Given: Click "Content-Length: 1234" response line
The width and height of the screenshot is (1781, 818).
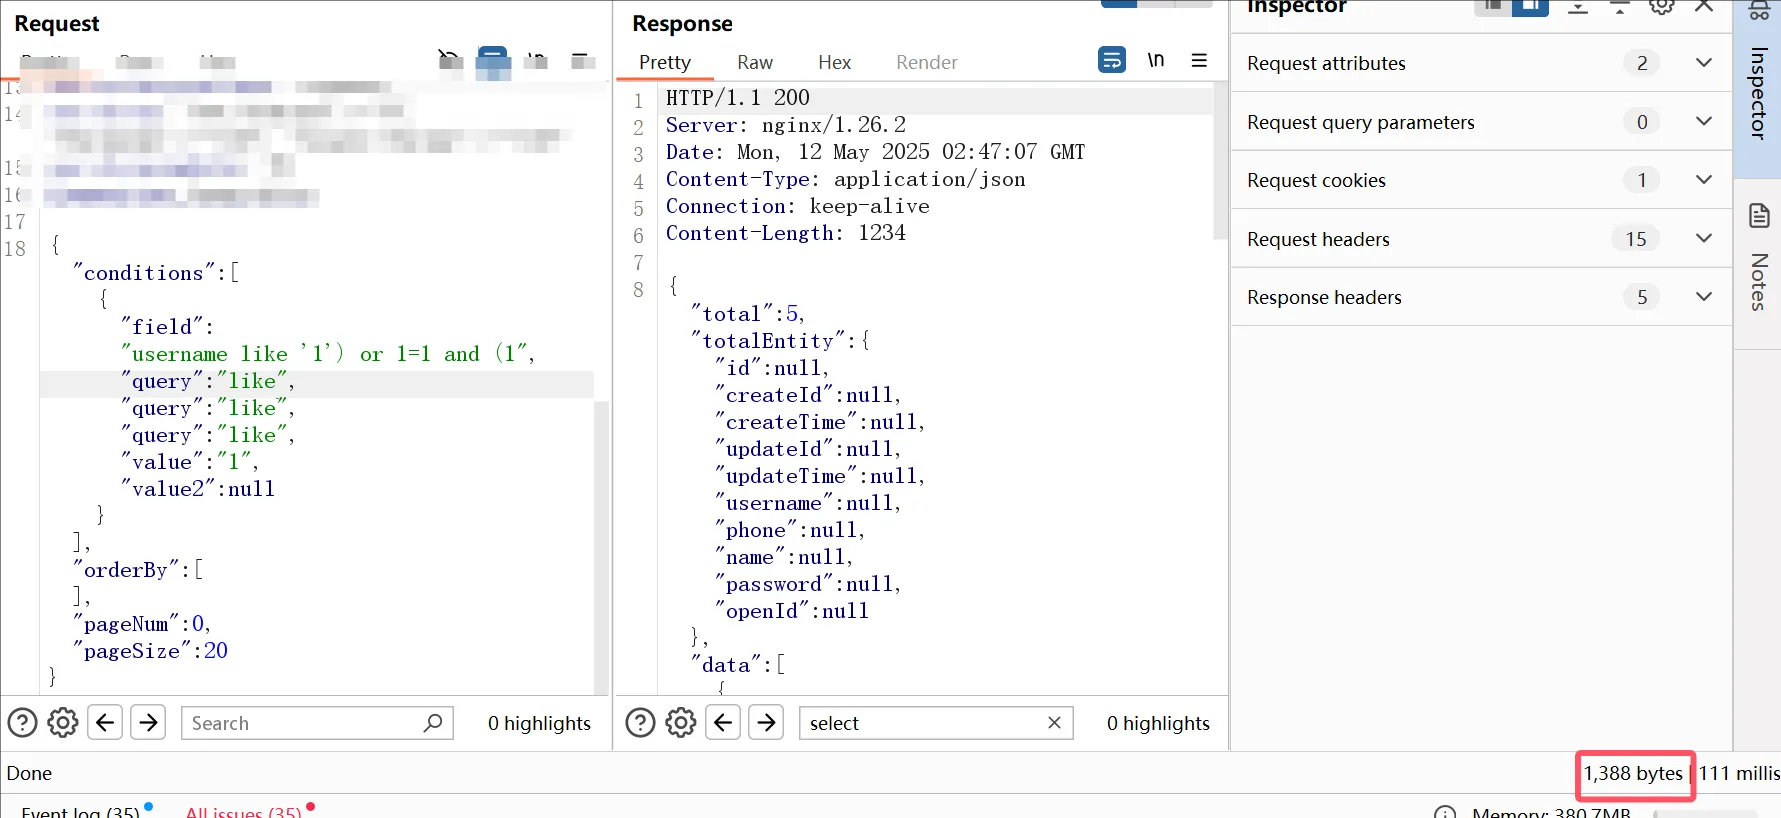Looking at the screenshot, I should pyautogui.click(x=786, y=233).
